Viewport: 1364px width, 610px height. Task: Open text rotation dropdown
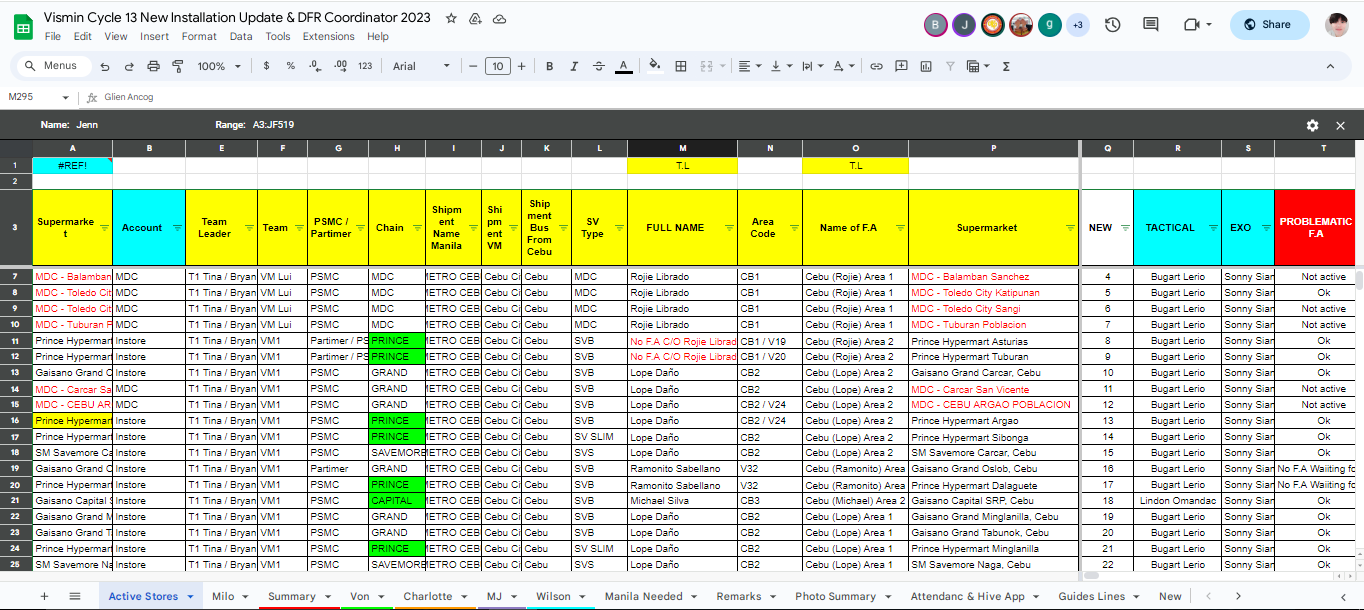845,66
